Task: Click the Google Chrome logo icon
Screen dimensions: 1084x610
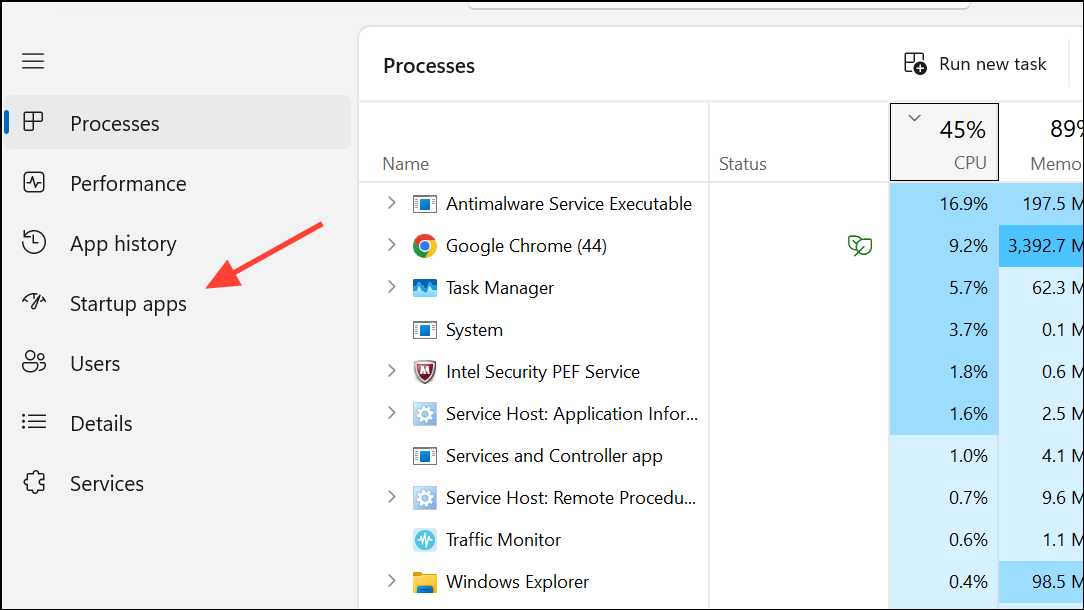Action: (x=424, y=246)
